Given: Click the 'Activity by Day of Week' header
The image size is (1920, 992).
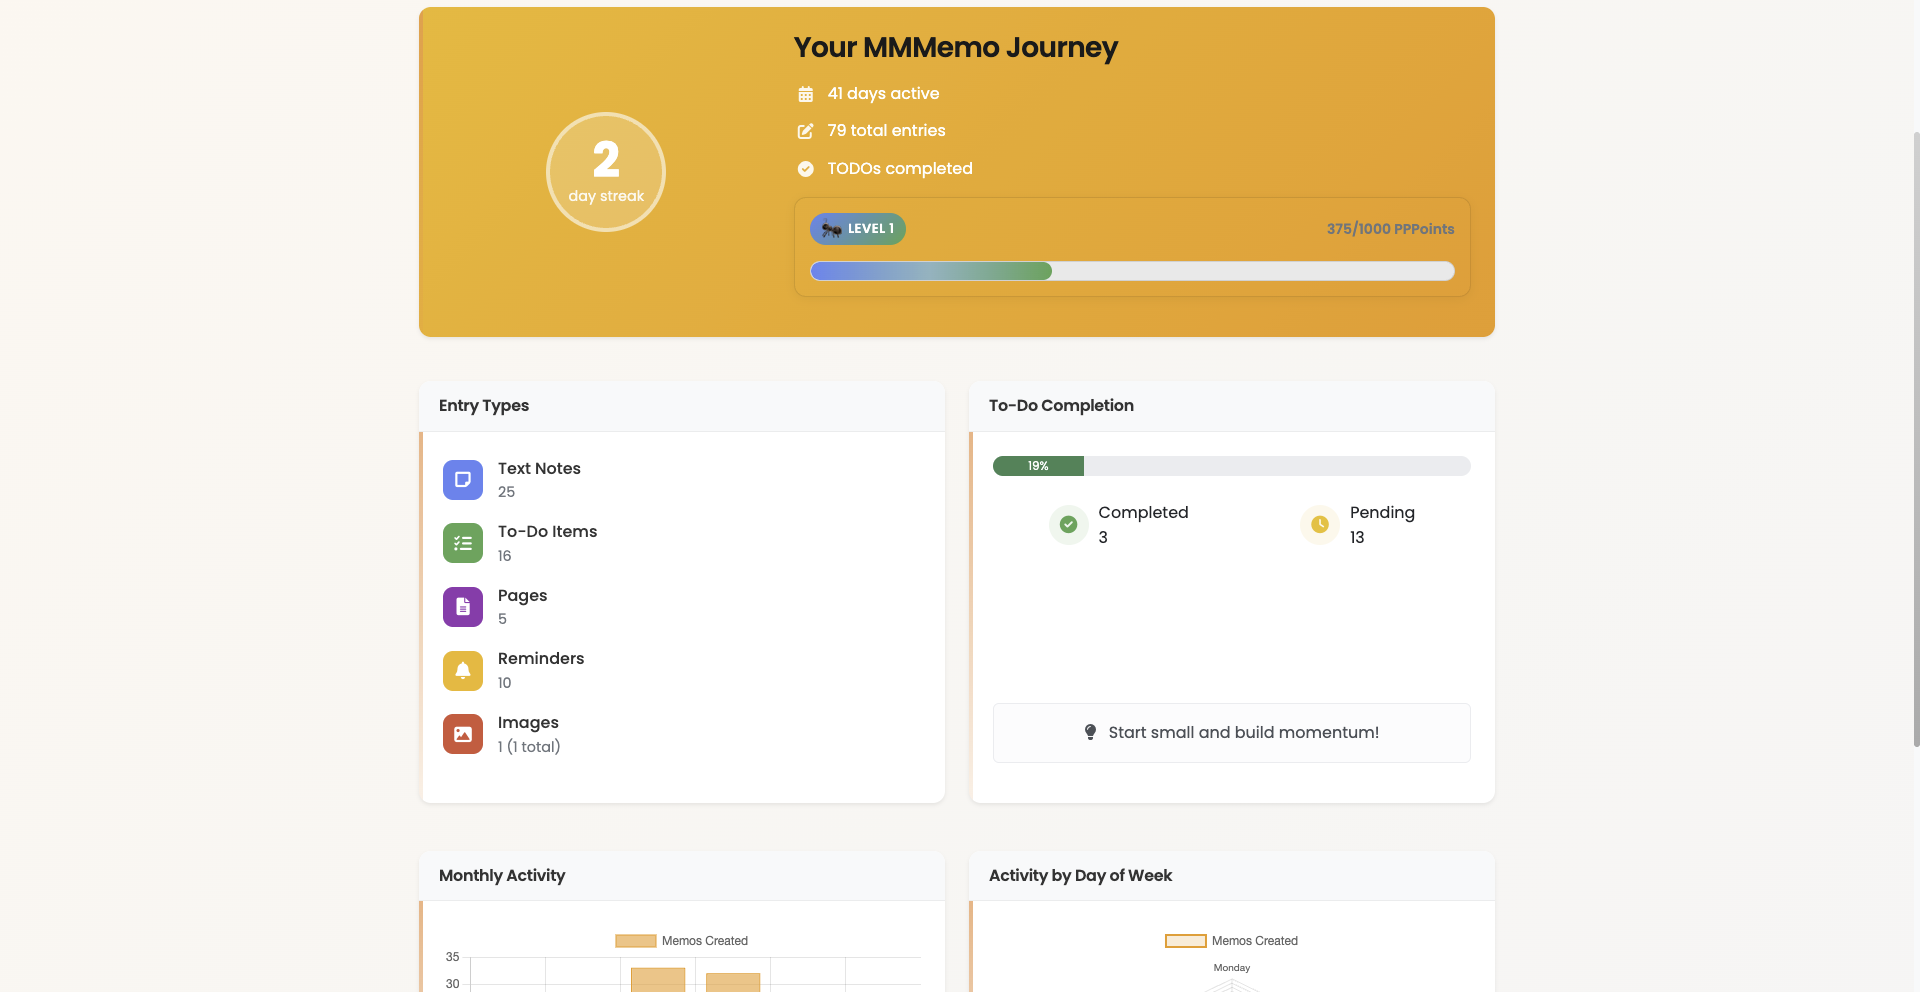Looking at the screenshot, I should point(1232,876).
